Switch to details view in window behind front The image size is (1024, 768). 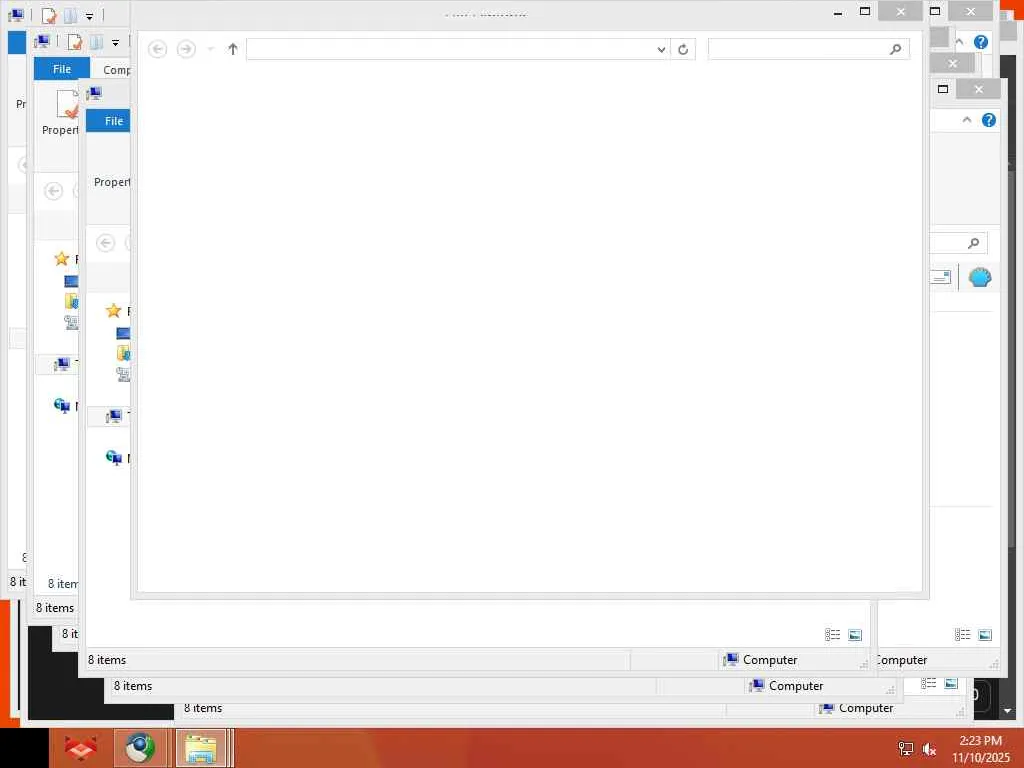(x=832, y=635)
